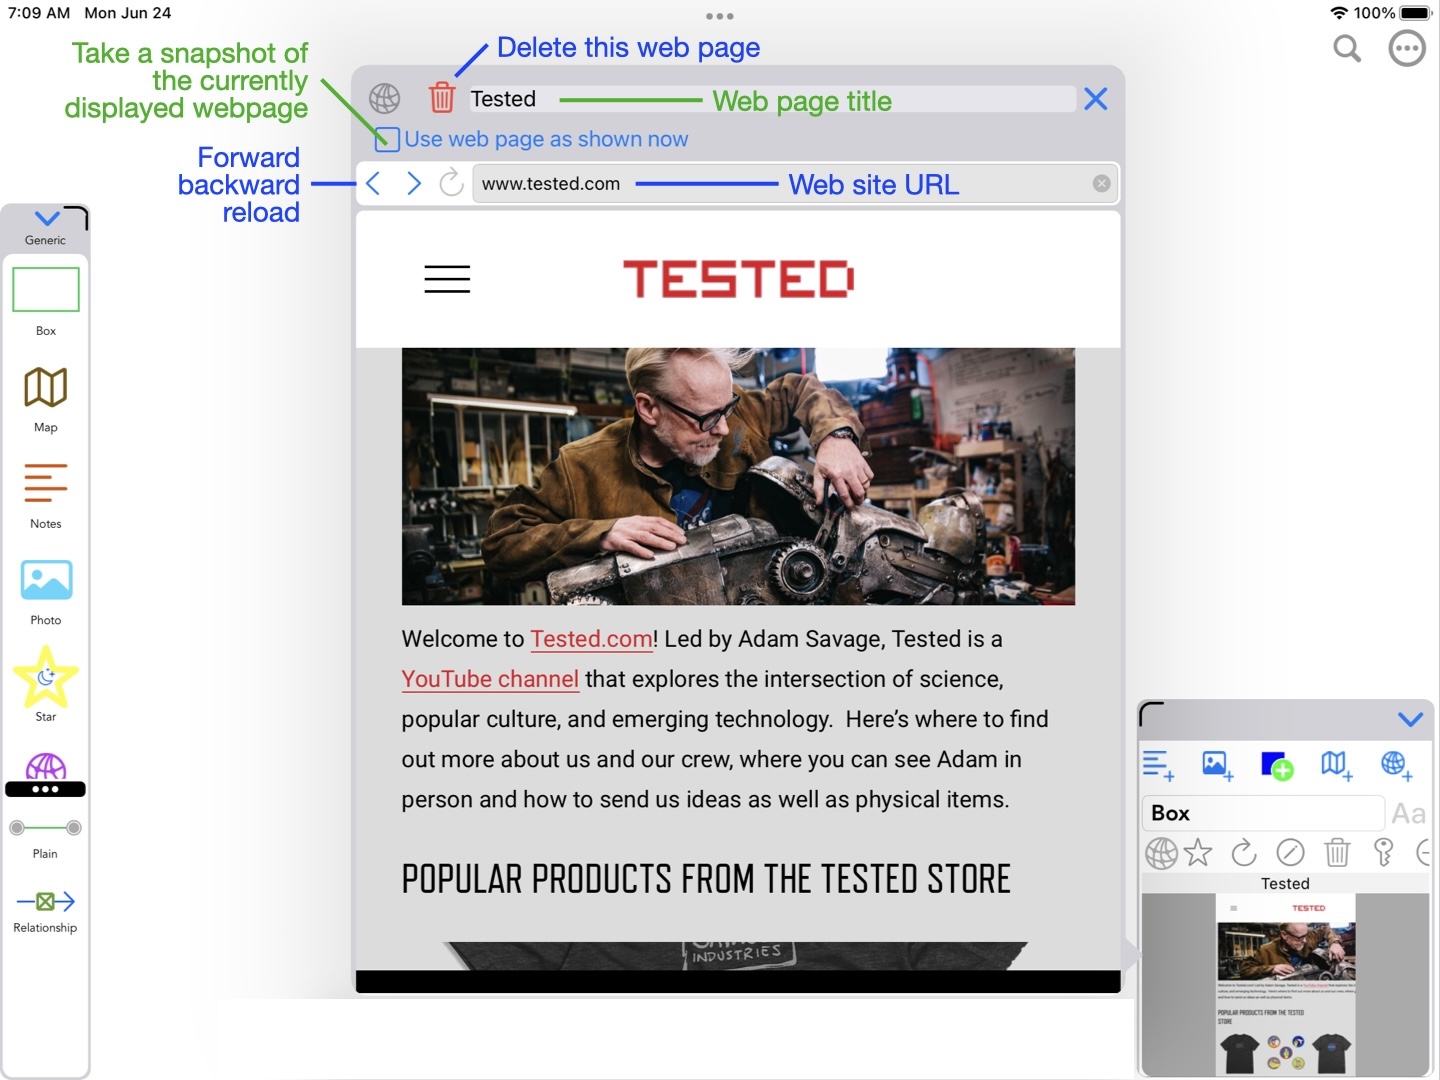Image resolution: width=1440 pixels, height=1080 pixels.
Task: Click the gray globe icon in inspector row
Action: point(1161,853)
